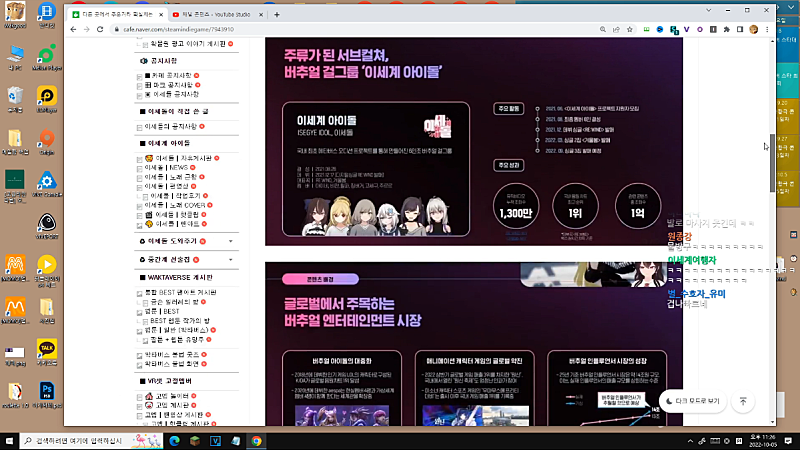Select the Naver cafe tab

coord(116,15)
